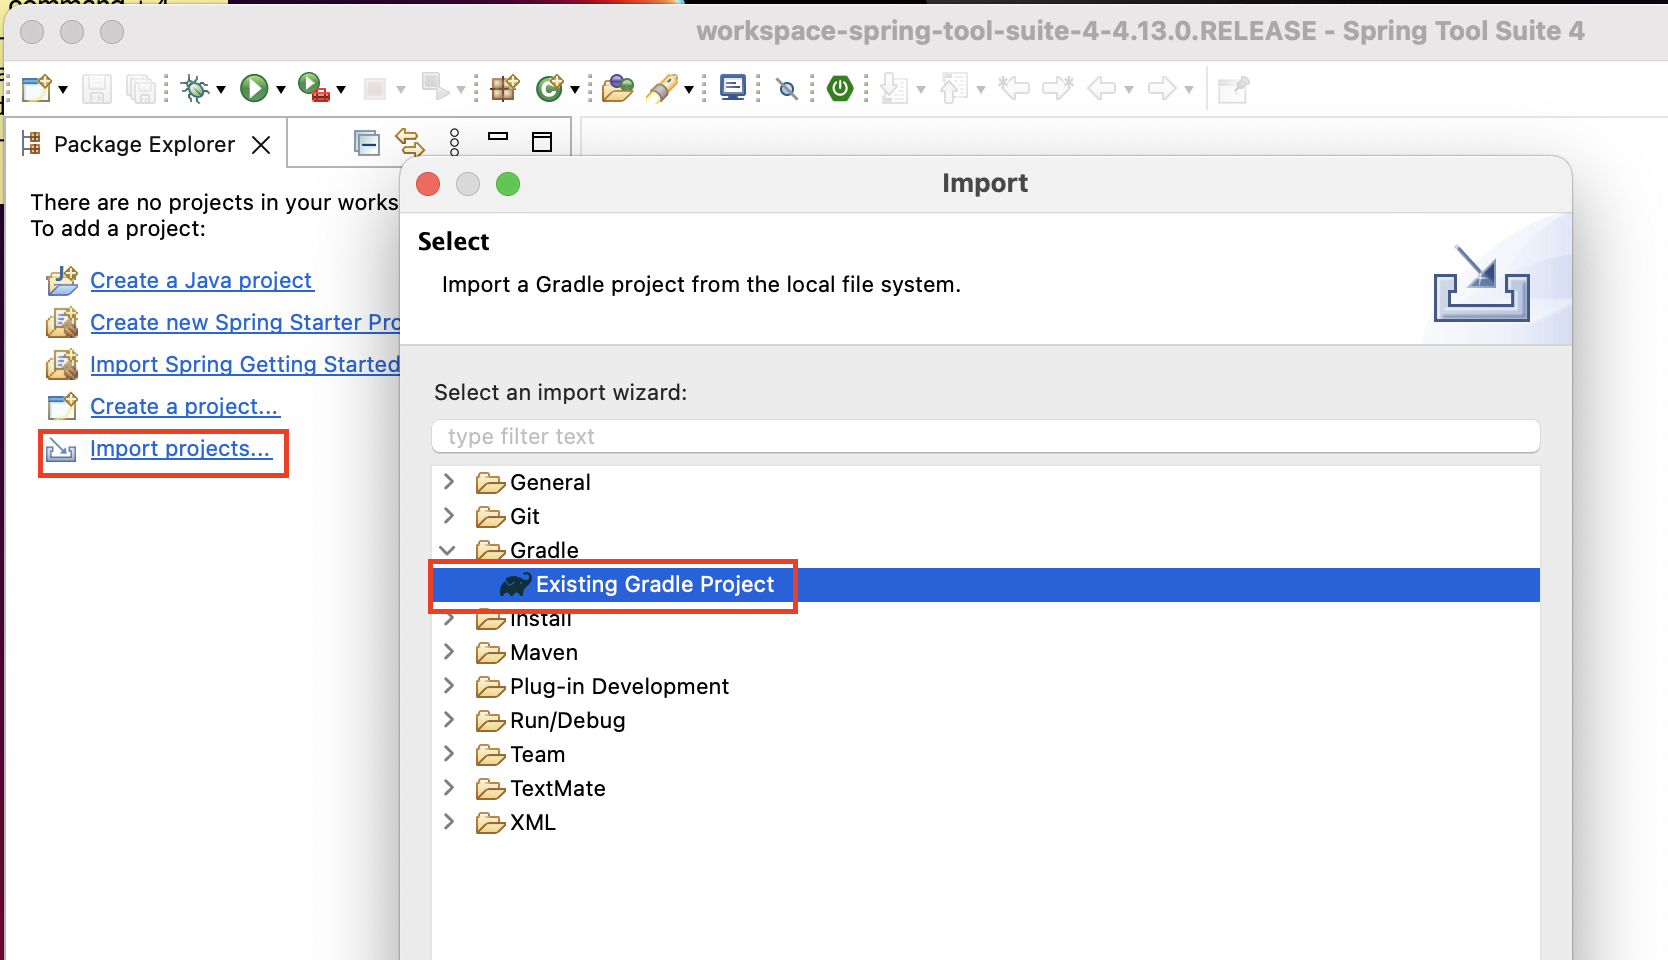Image resolution: width=1668 pixels, height=960 pixels.
Task: Click the Pin Editor toolbar icon
Action: (x=1233, y=89)
